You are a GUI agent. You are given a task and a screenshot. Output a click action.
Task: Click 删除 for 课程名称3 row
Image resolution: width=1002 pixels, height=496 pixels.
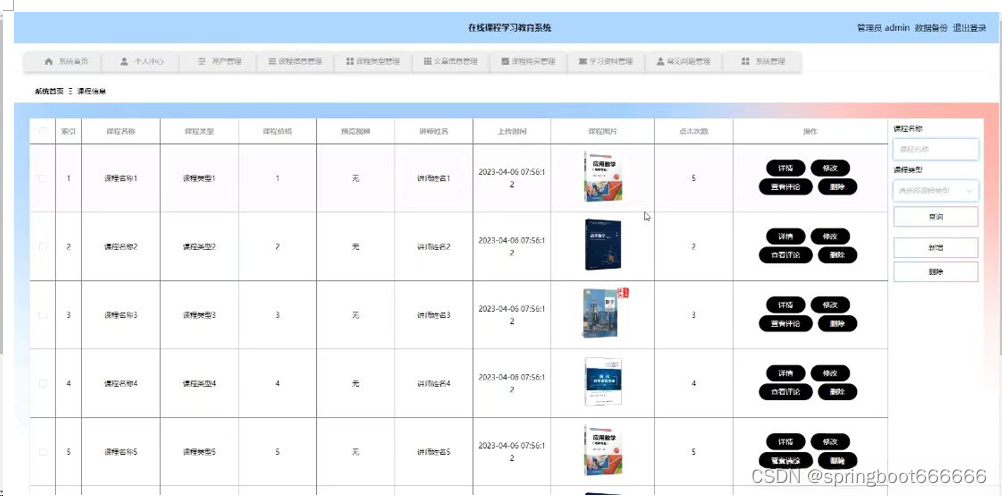point(837,323)
